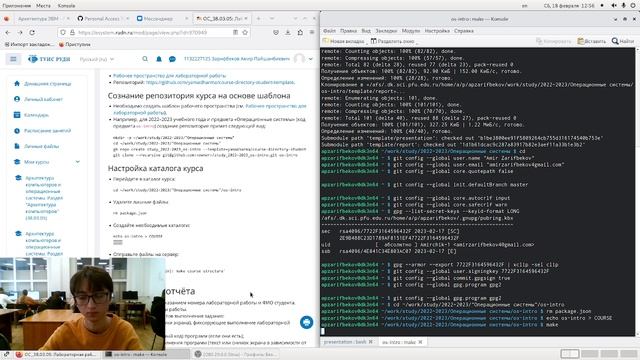Open the list all tabs dropdown in Firefox

pyautogui.click(x=272, y=18)
